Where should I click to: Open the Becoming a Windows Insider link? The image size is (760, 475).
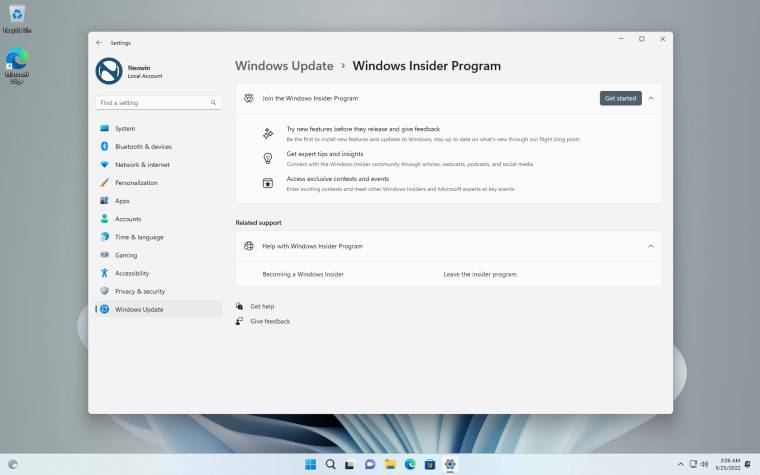303,274
